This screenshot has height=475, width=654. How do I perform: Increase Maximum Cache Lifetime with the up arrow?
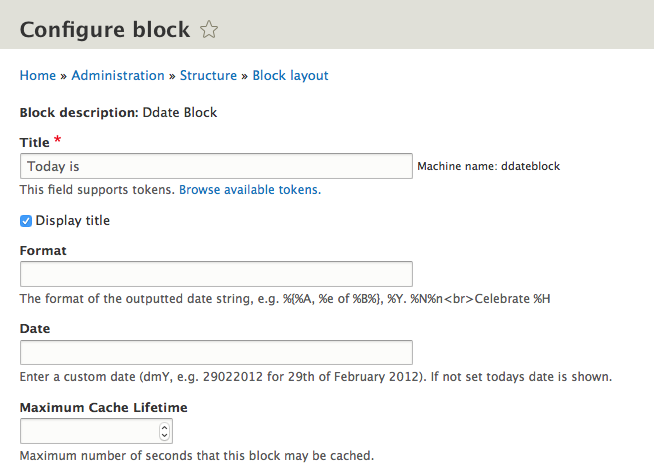point(165,427)
